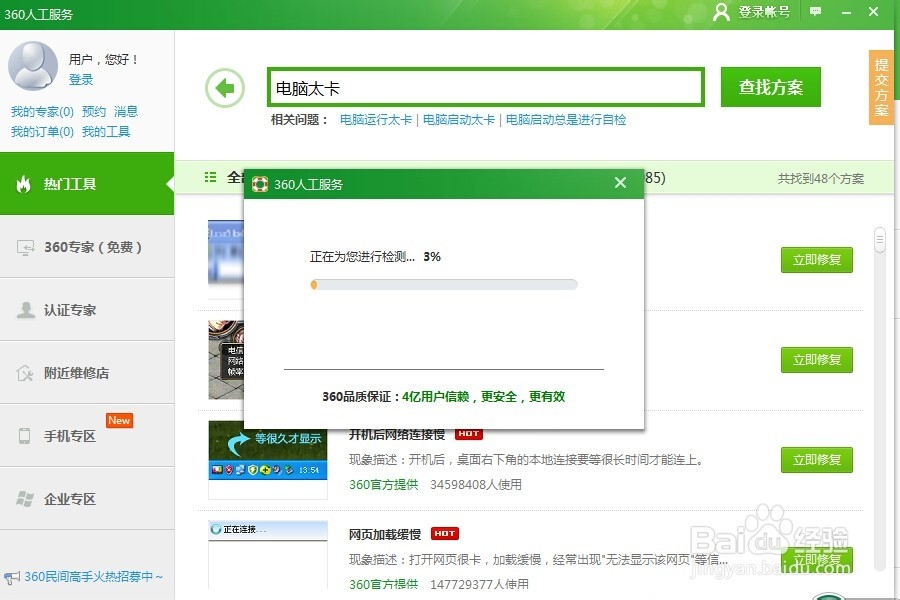This screenshot has height=600, width=900.
Task: Open the 提交方案 side tab
Action: [881, 88]
